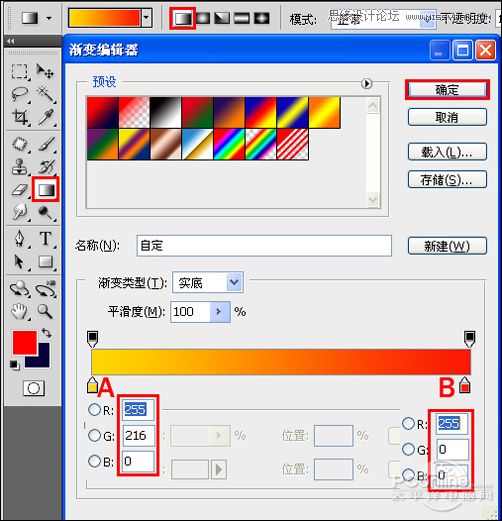Select the Horizontal Type tool
The image size is (502, 521).
click(x=46, y=239)
